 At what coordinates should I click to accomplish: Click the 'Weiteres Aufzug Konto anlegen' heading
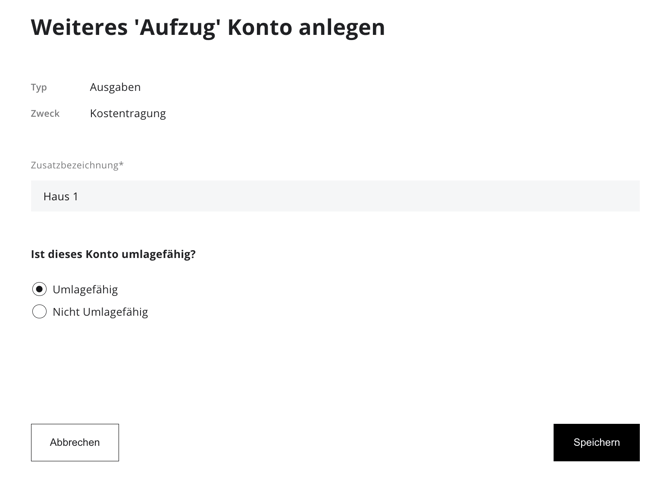[207, 27]
